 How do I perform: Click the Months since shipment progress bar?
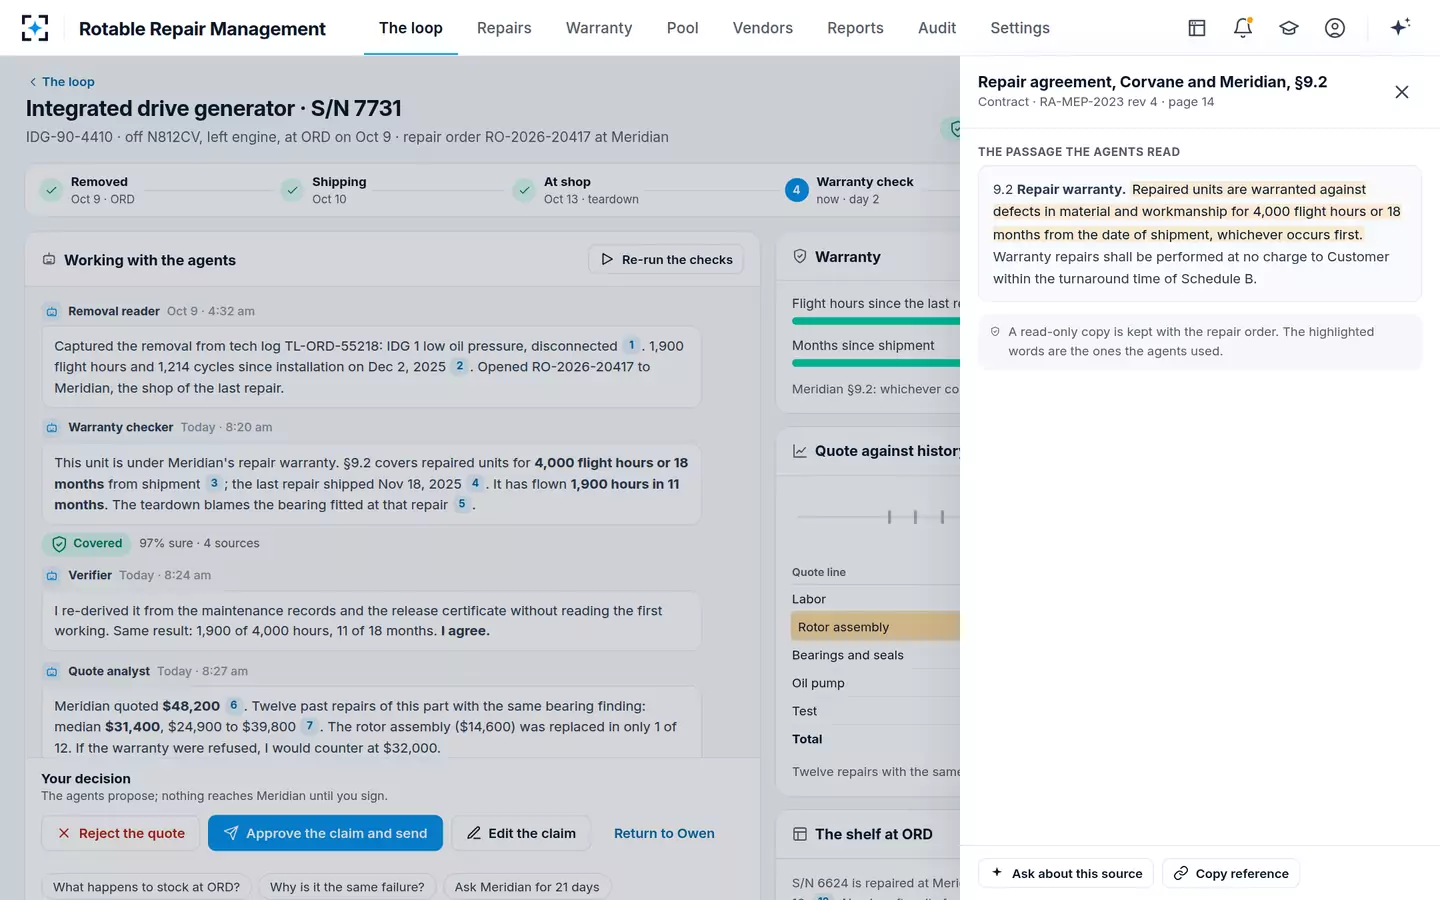(876, 363)
